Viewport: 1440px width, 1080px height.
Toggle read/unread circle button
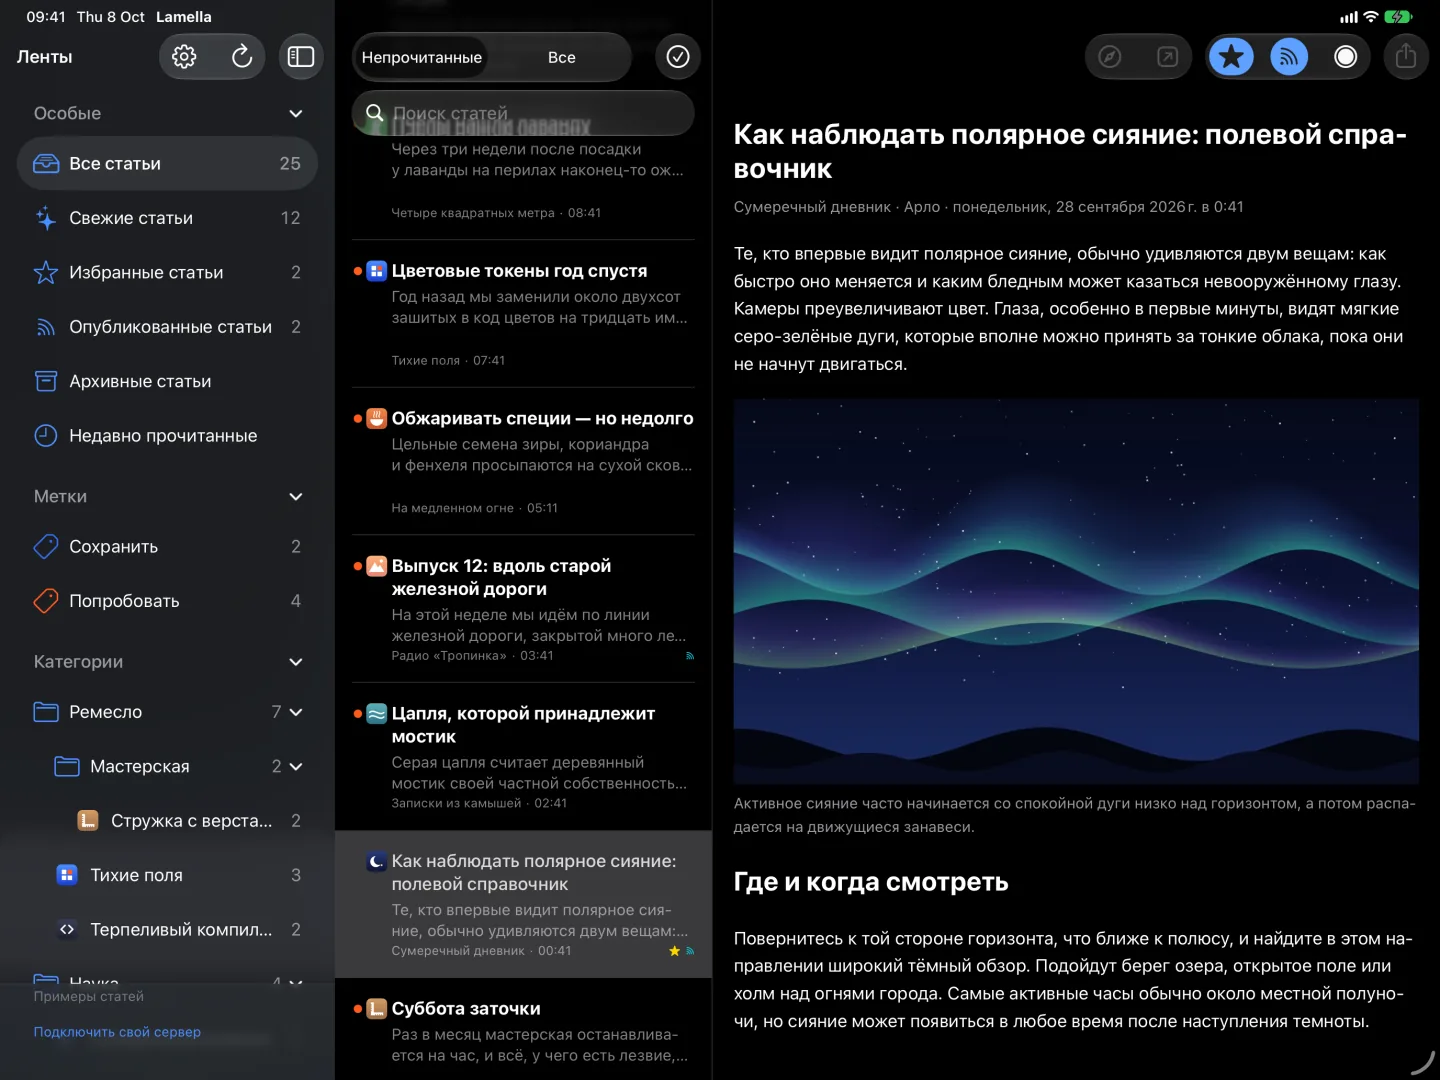click(1346, 57)
